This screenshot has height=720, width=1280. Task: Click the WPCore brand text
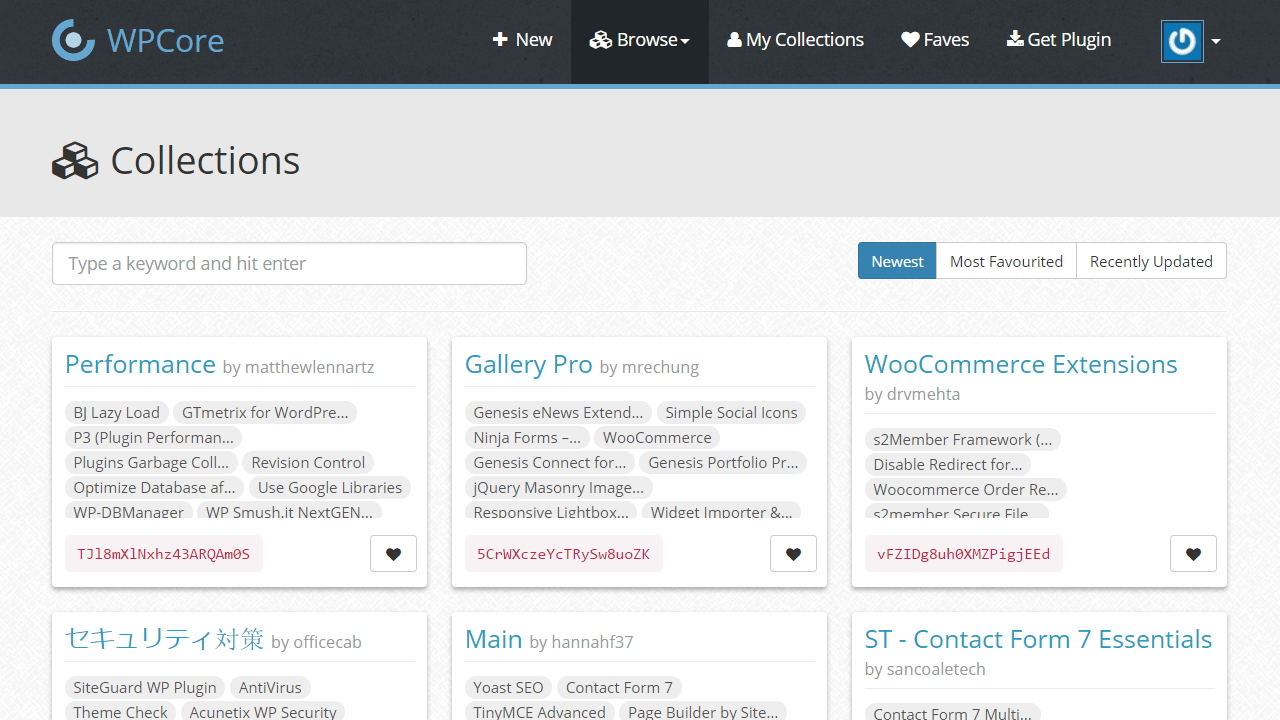click(165, 41)
